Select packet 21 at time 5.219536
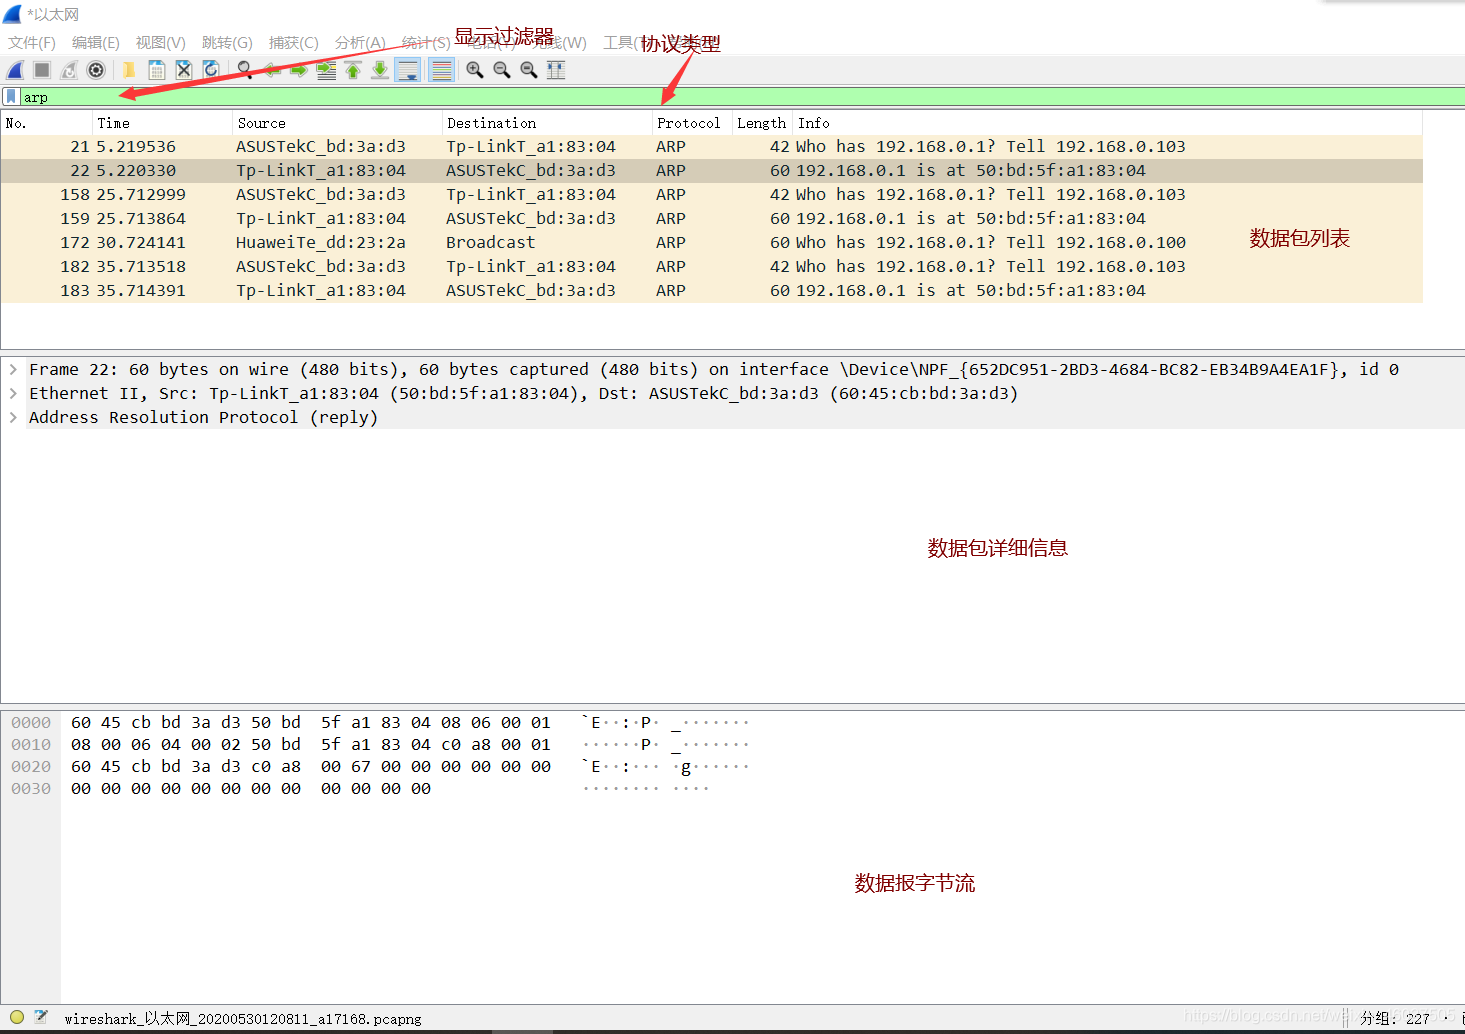This screenshot has height=1034, width=1465. pyautogui.click(x=711, y=147)
